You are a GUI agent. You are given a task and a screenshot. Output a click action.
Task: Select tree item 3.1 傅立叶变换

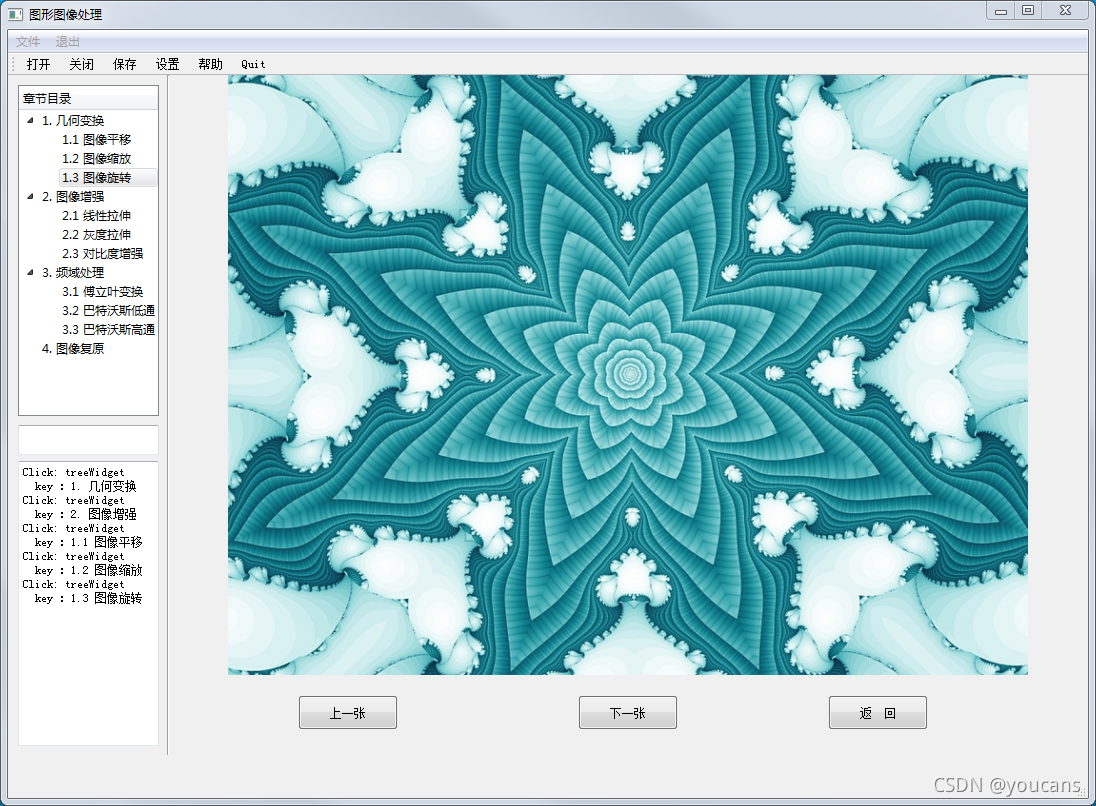(x=103, y=292)
